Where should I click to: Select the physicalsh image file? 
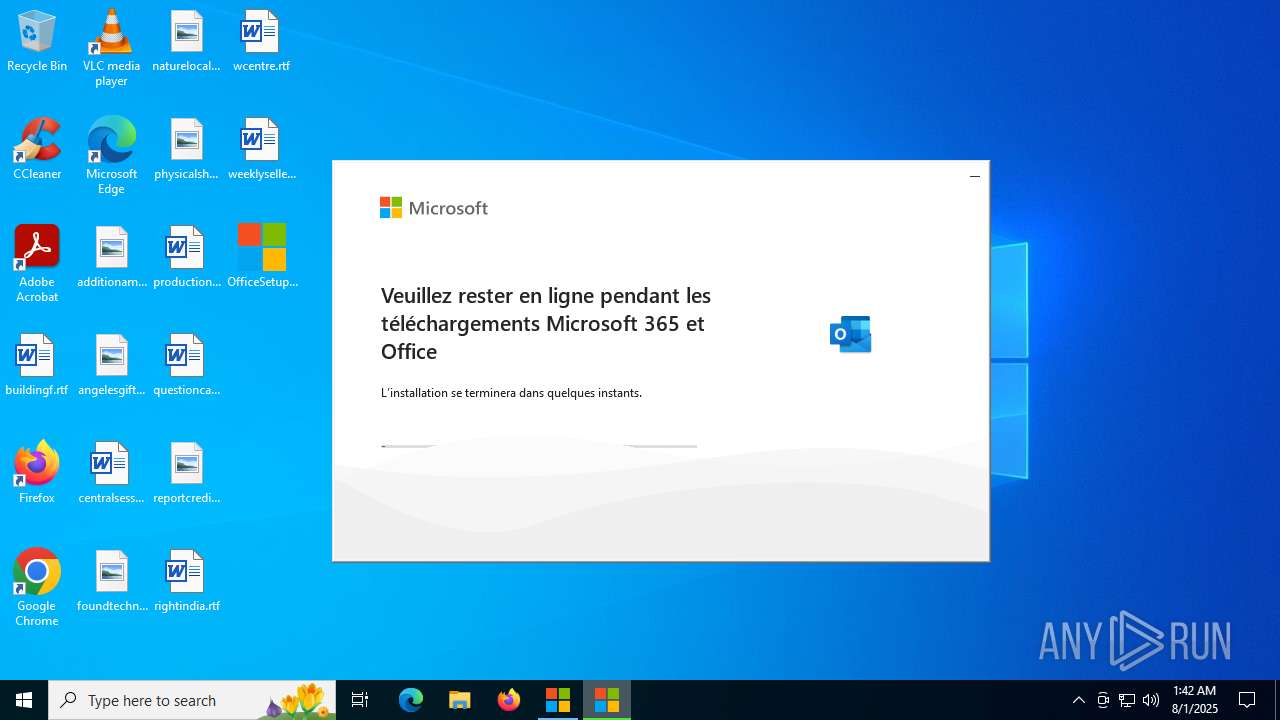click(x=186, y=150)
